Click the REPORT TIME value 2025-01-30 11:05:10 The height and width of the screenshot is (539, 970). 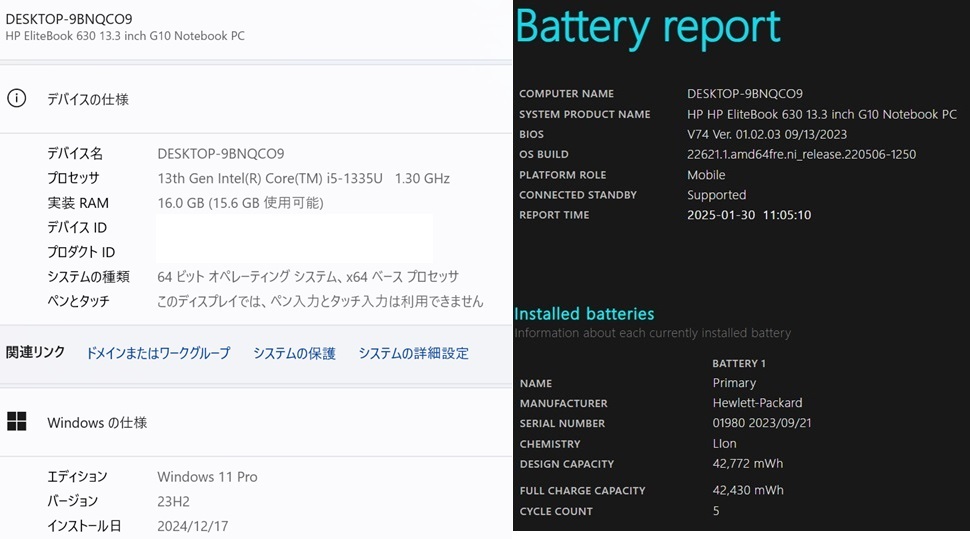[749, 215]
